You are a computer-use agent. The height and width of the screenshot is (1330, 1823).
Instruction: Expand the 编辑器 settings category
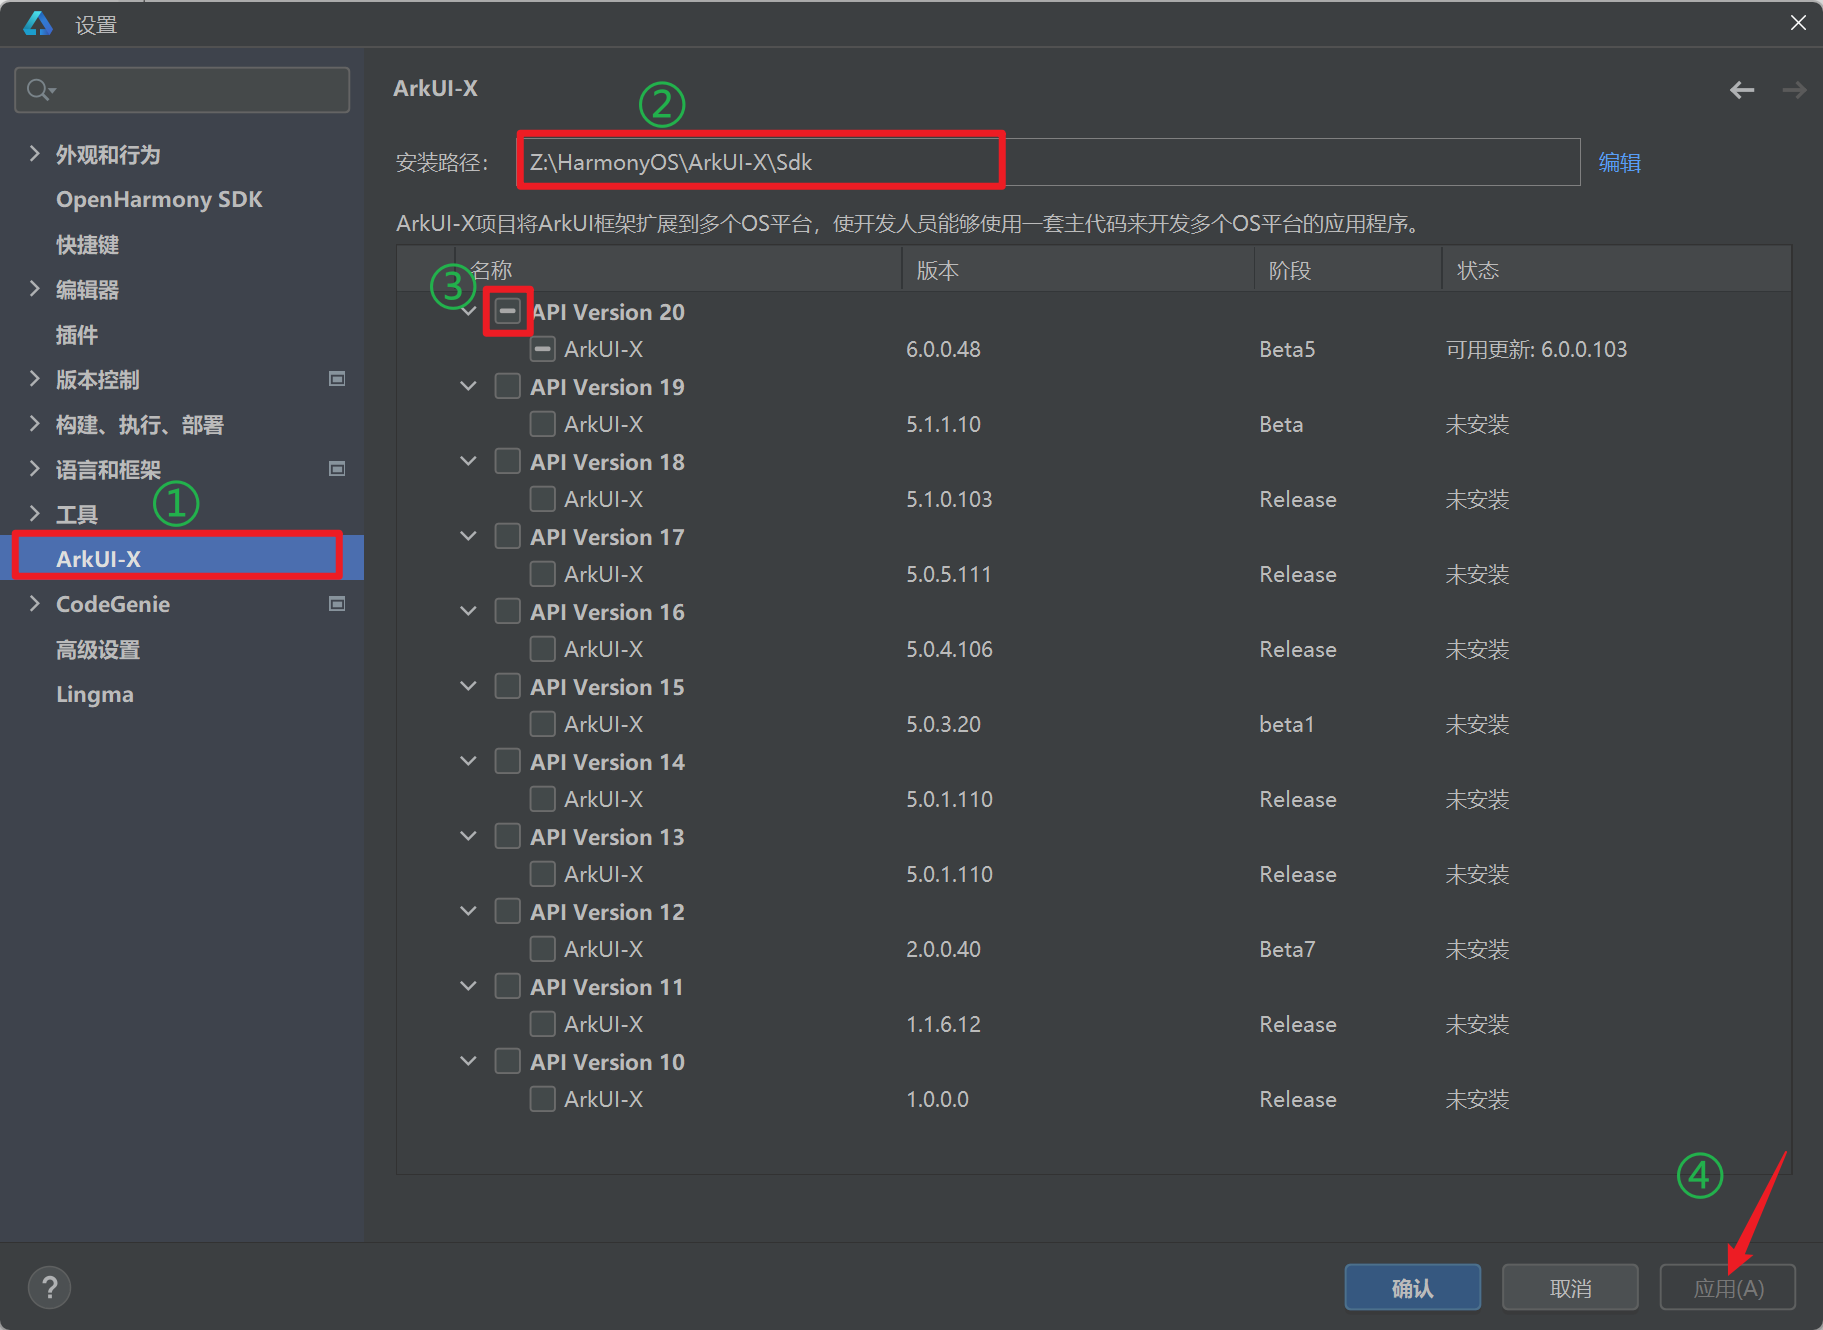point(35,289)
